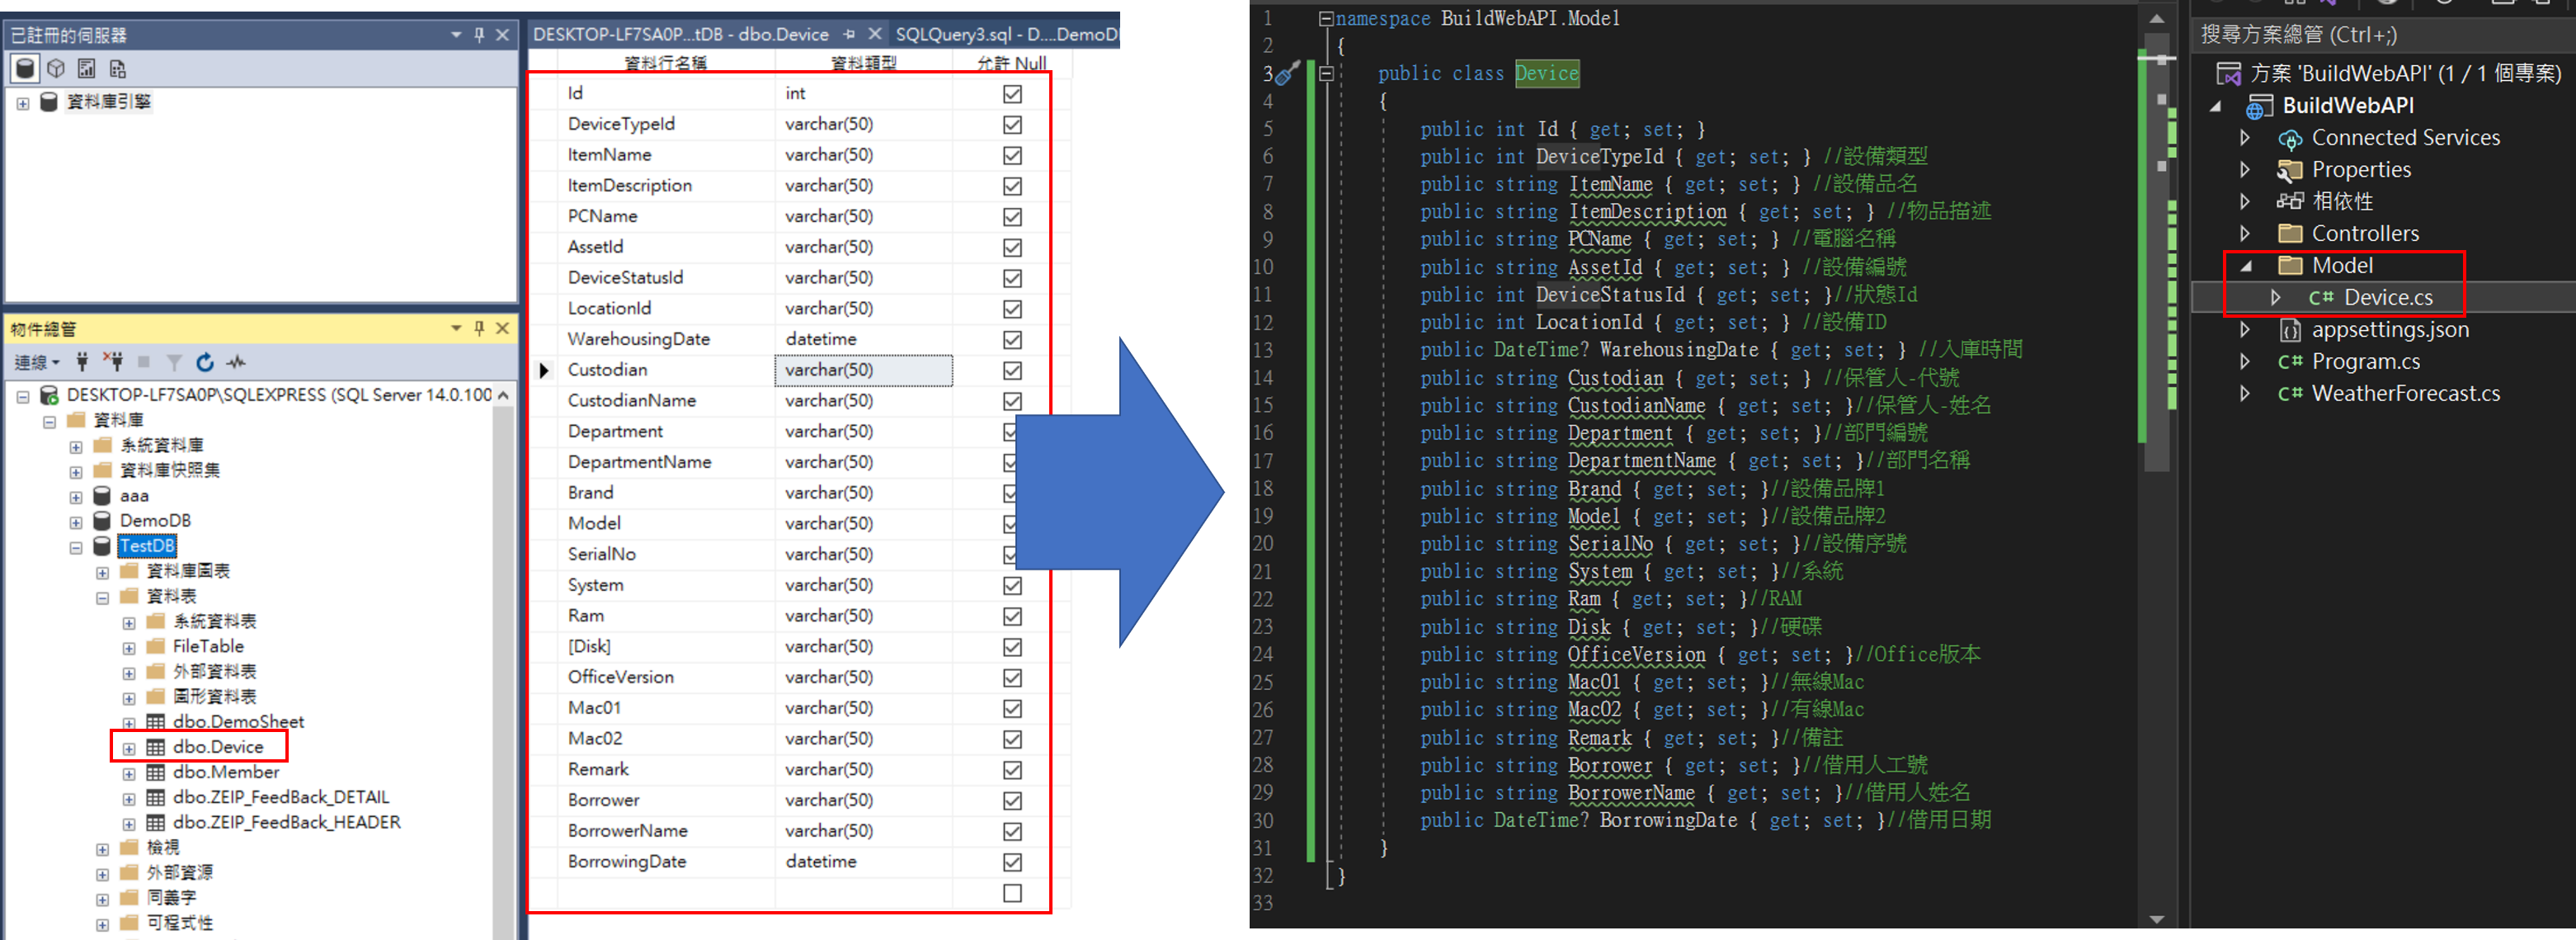
Task: Click the connect plug icon in Object Explorer
Action: tap(82, 361)
